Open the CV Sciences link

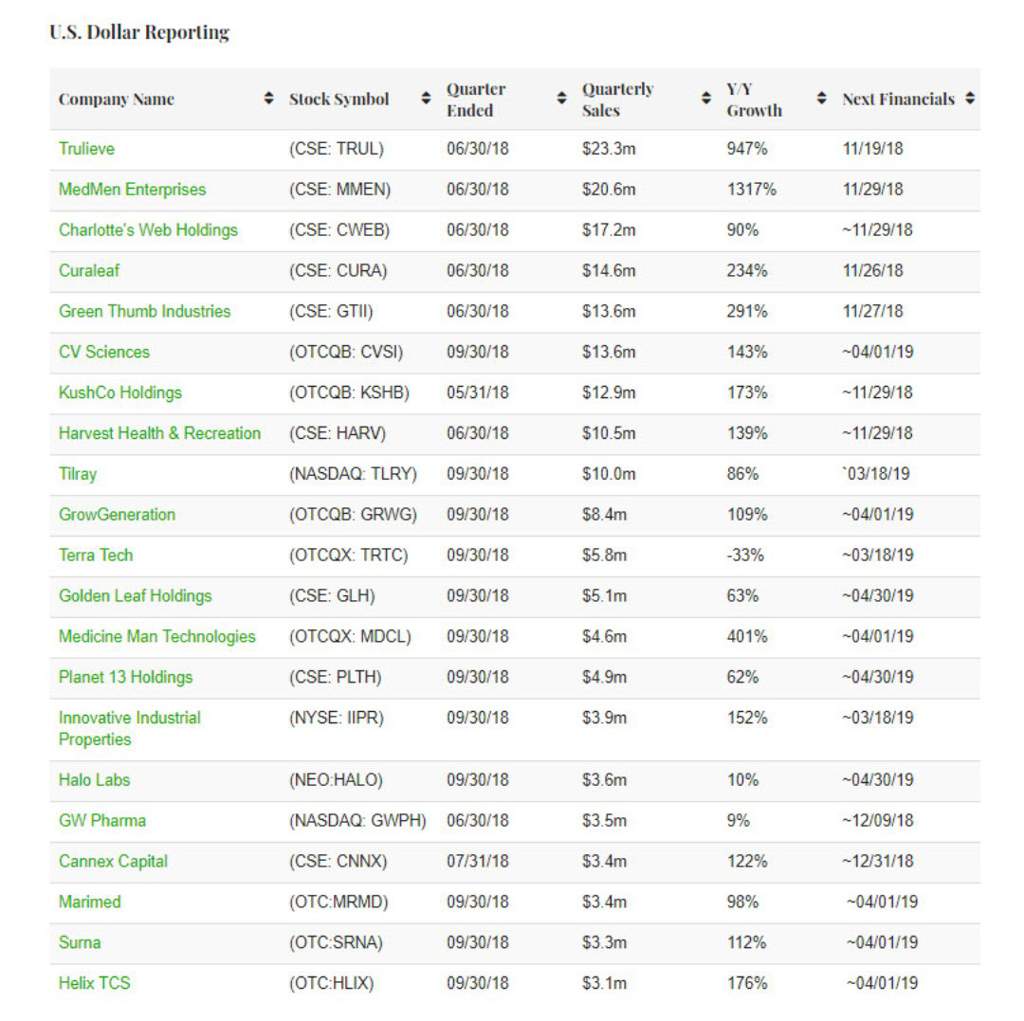104,352
